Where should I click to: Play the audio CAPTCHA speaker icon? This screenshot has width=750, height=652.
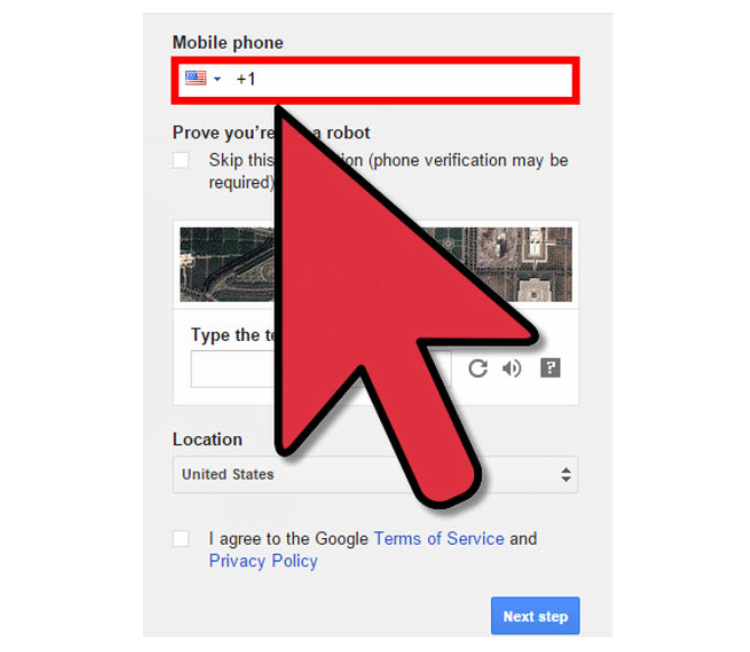point(511,368)
